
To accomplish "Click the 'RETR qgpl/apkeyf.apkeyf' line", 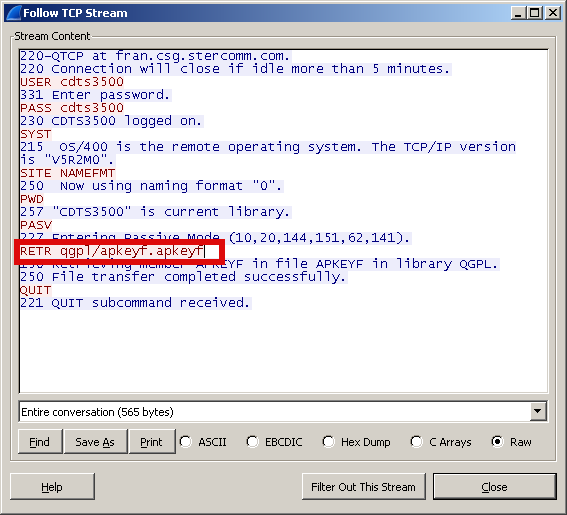I will coord(112,251).
